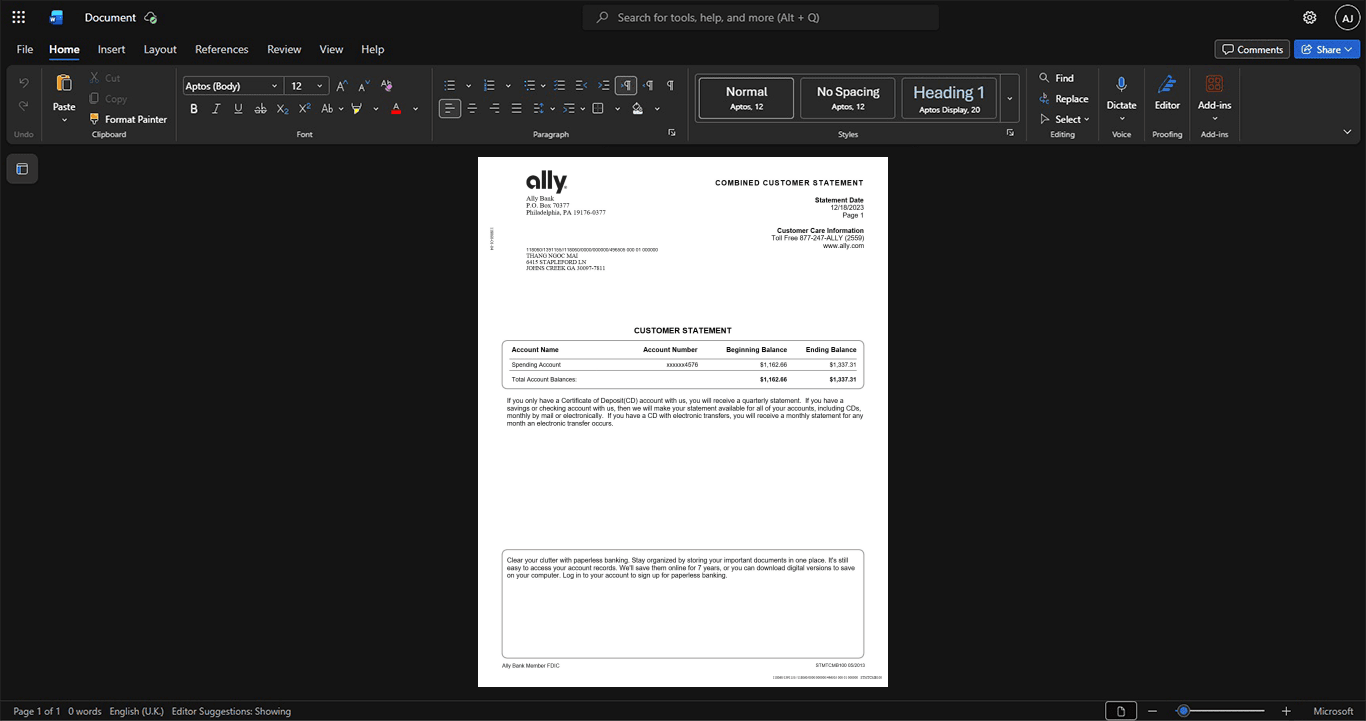Click the Increase Indent icon

(604, 86)
